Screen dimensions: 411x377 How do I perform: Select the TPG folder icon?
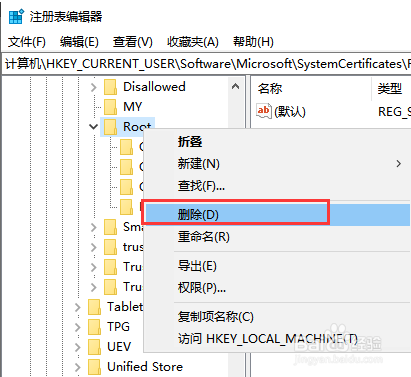94,327
